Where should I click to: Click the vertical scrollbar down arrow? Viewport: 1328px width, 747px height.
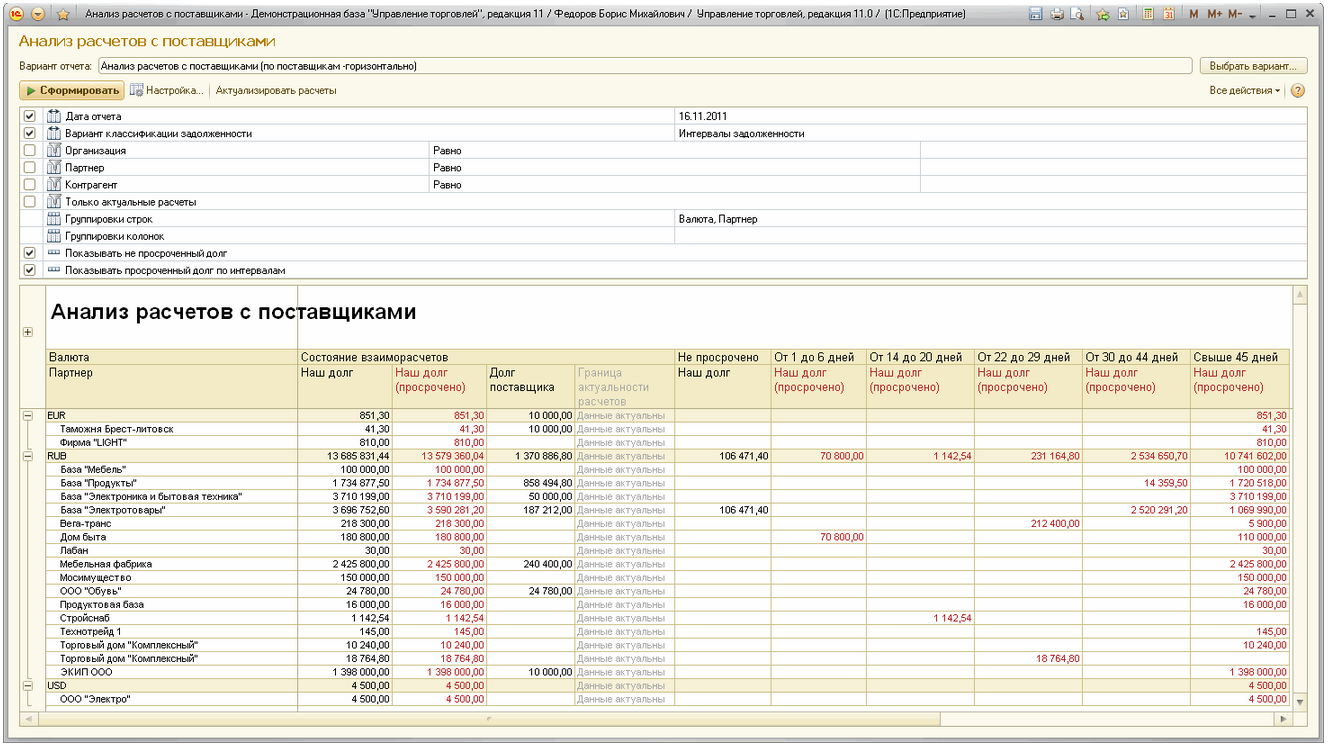click(x=1300, y=702)
